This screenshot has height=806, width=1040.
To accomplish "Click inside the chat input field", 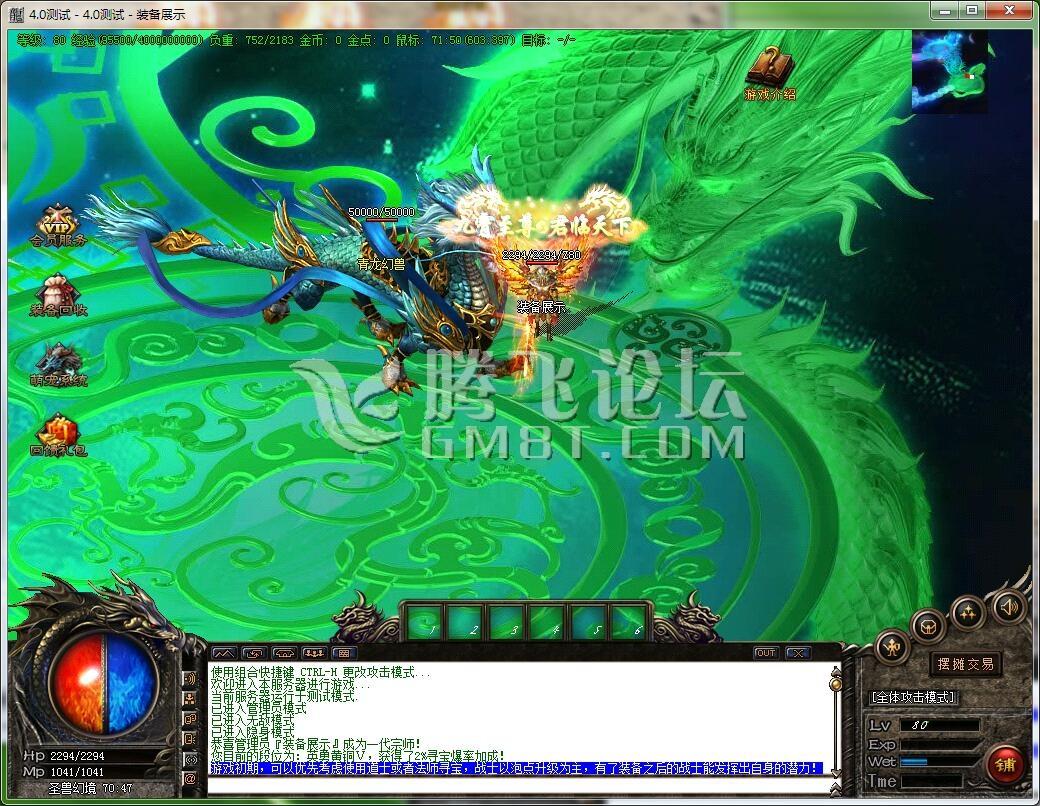I will [x=517, y=786].
